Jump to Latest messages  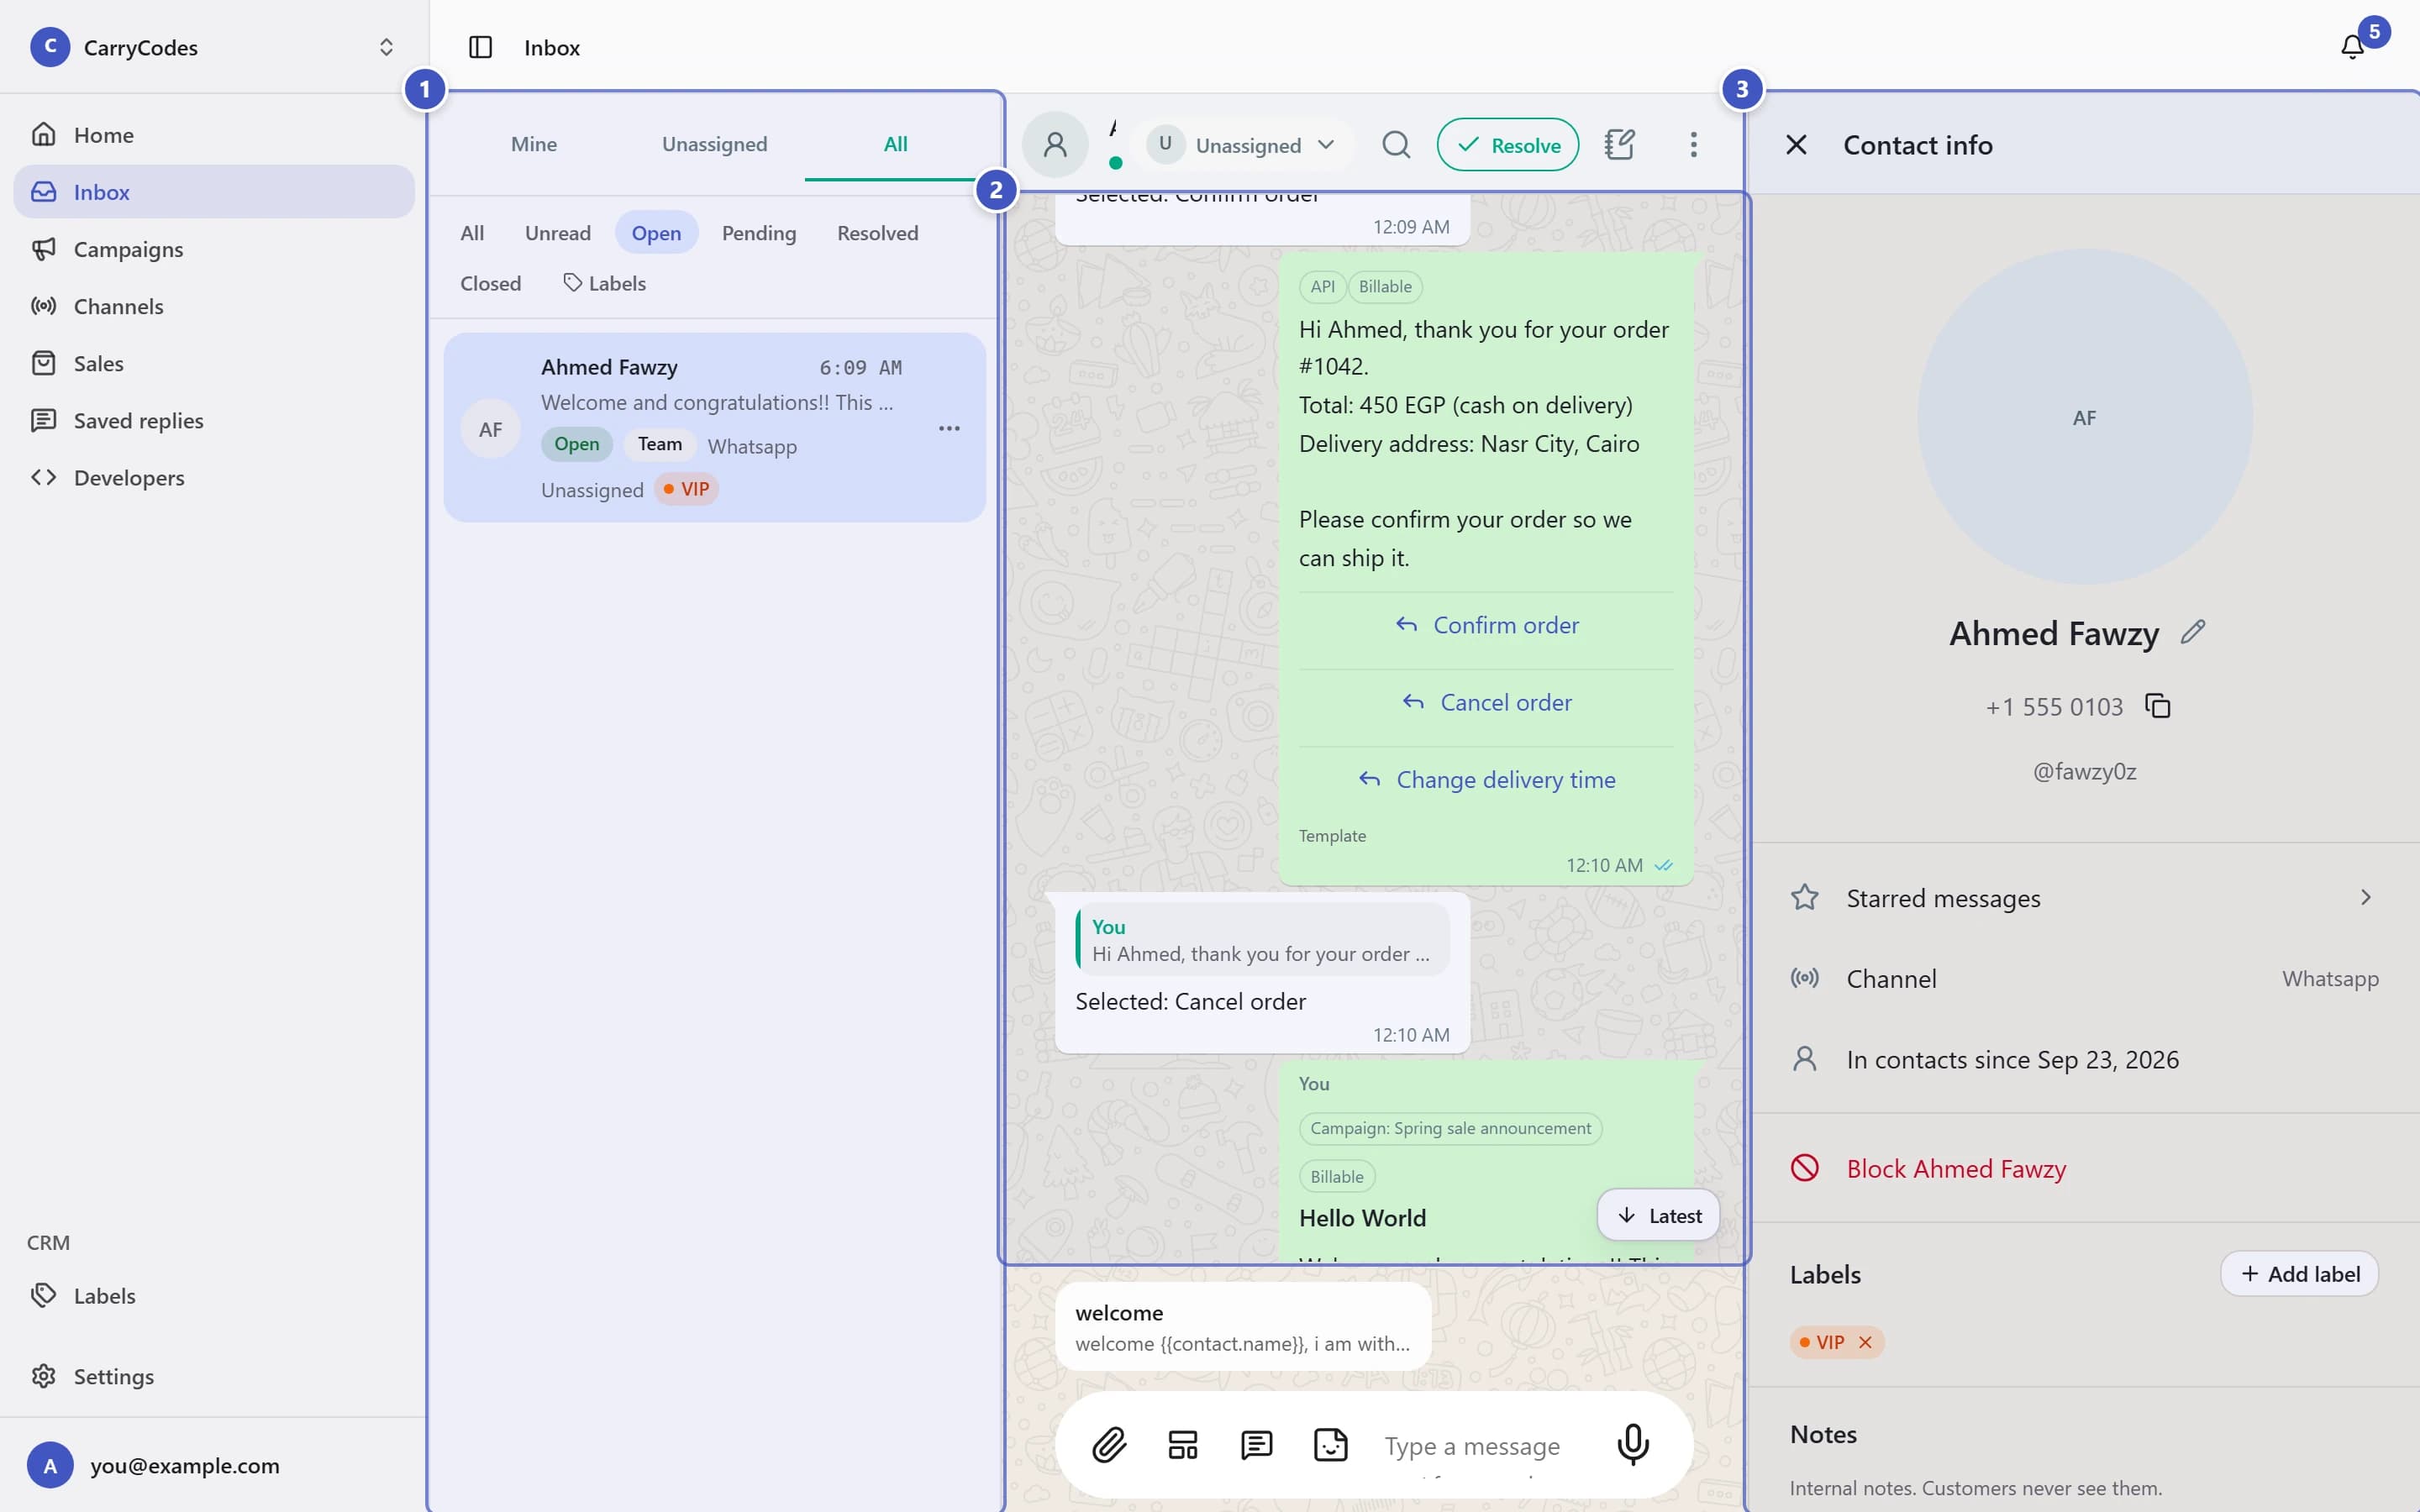1658,1215
